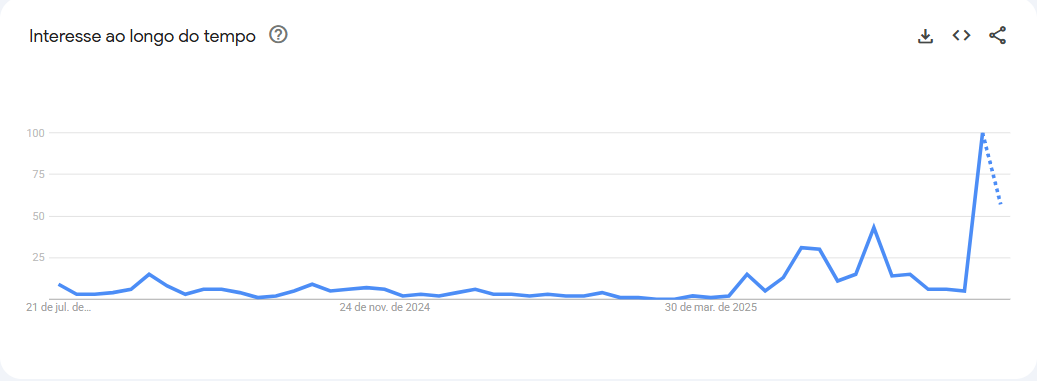1037x381 pixels.
Task: Click the "50" label on the y-axis
Action: tap(38, 216)
